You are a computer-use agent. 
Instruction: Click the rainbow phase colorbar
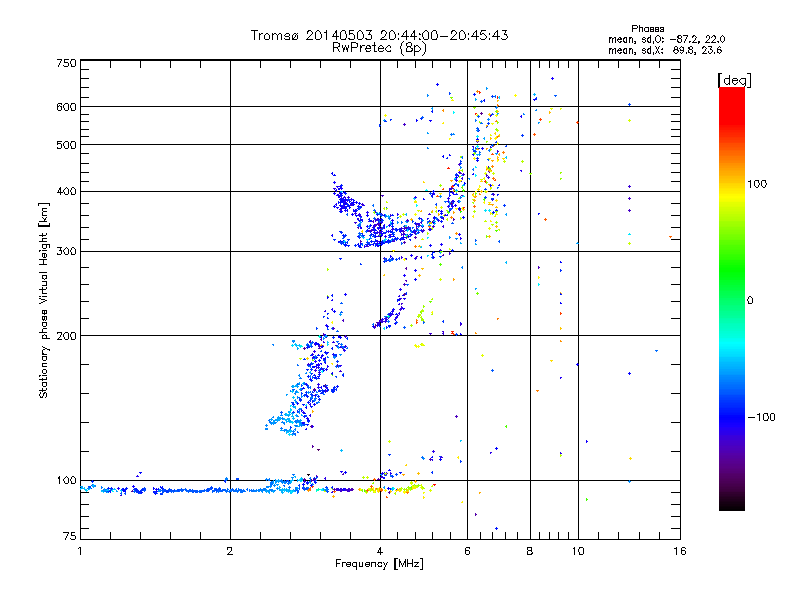(732, 298)
